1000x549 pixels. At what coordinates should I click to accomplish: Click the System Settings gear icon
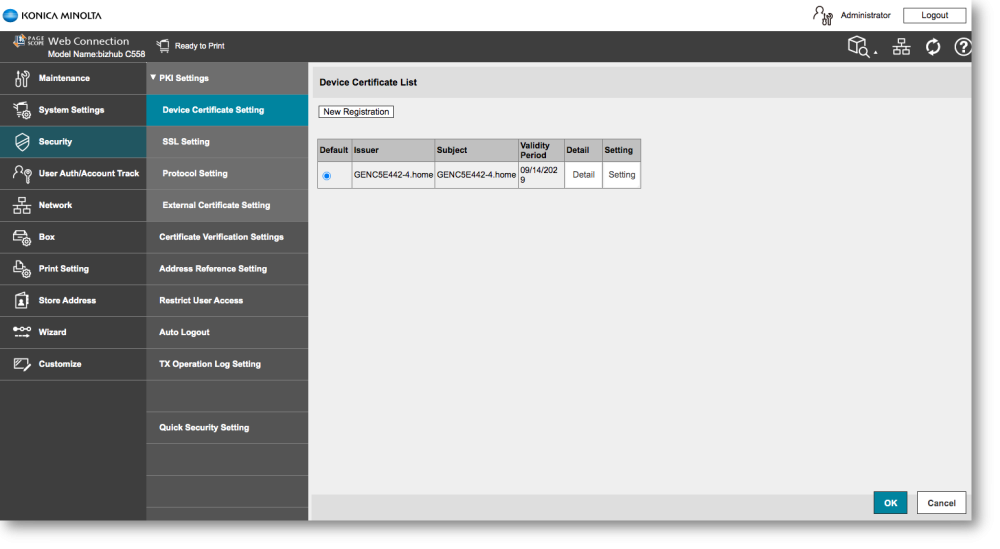coord(22,110)
